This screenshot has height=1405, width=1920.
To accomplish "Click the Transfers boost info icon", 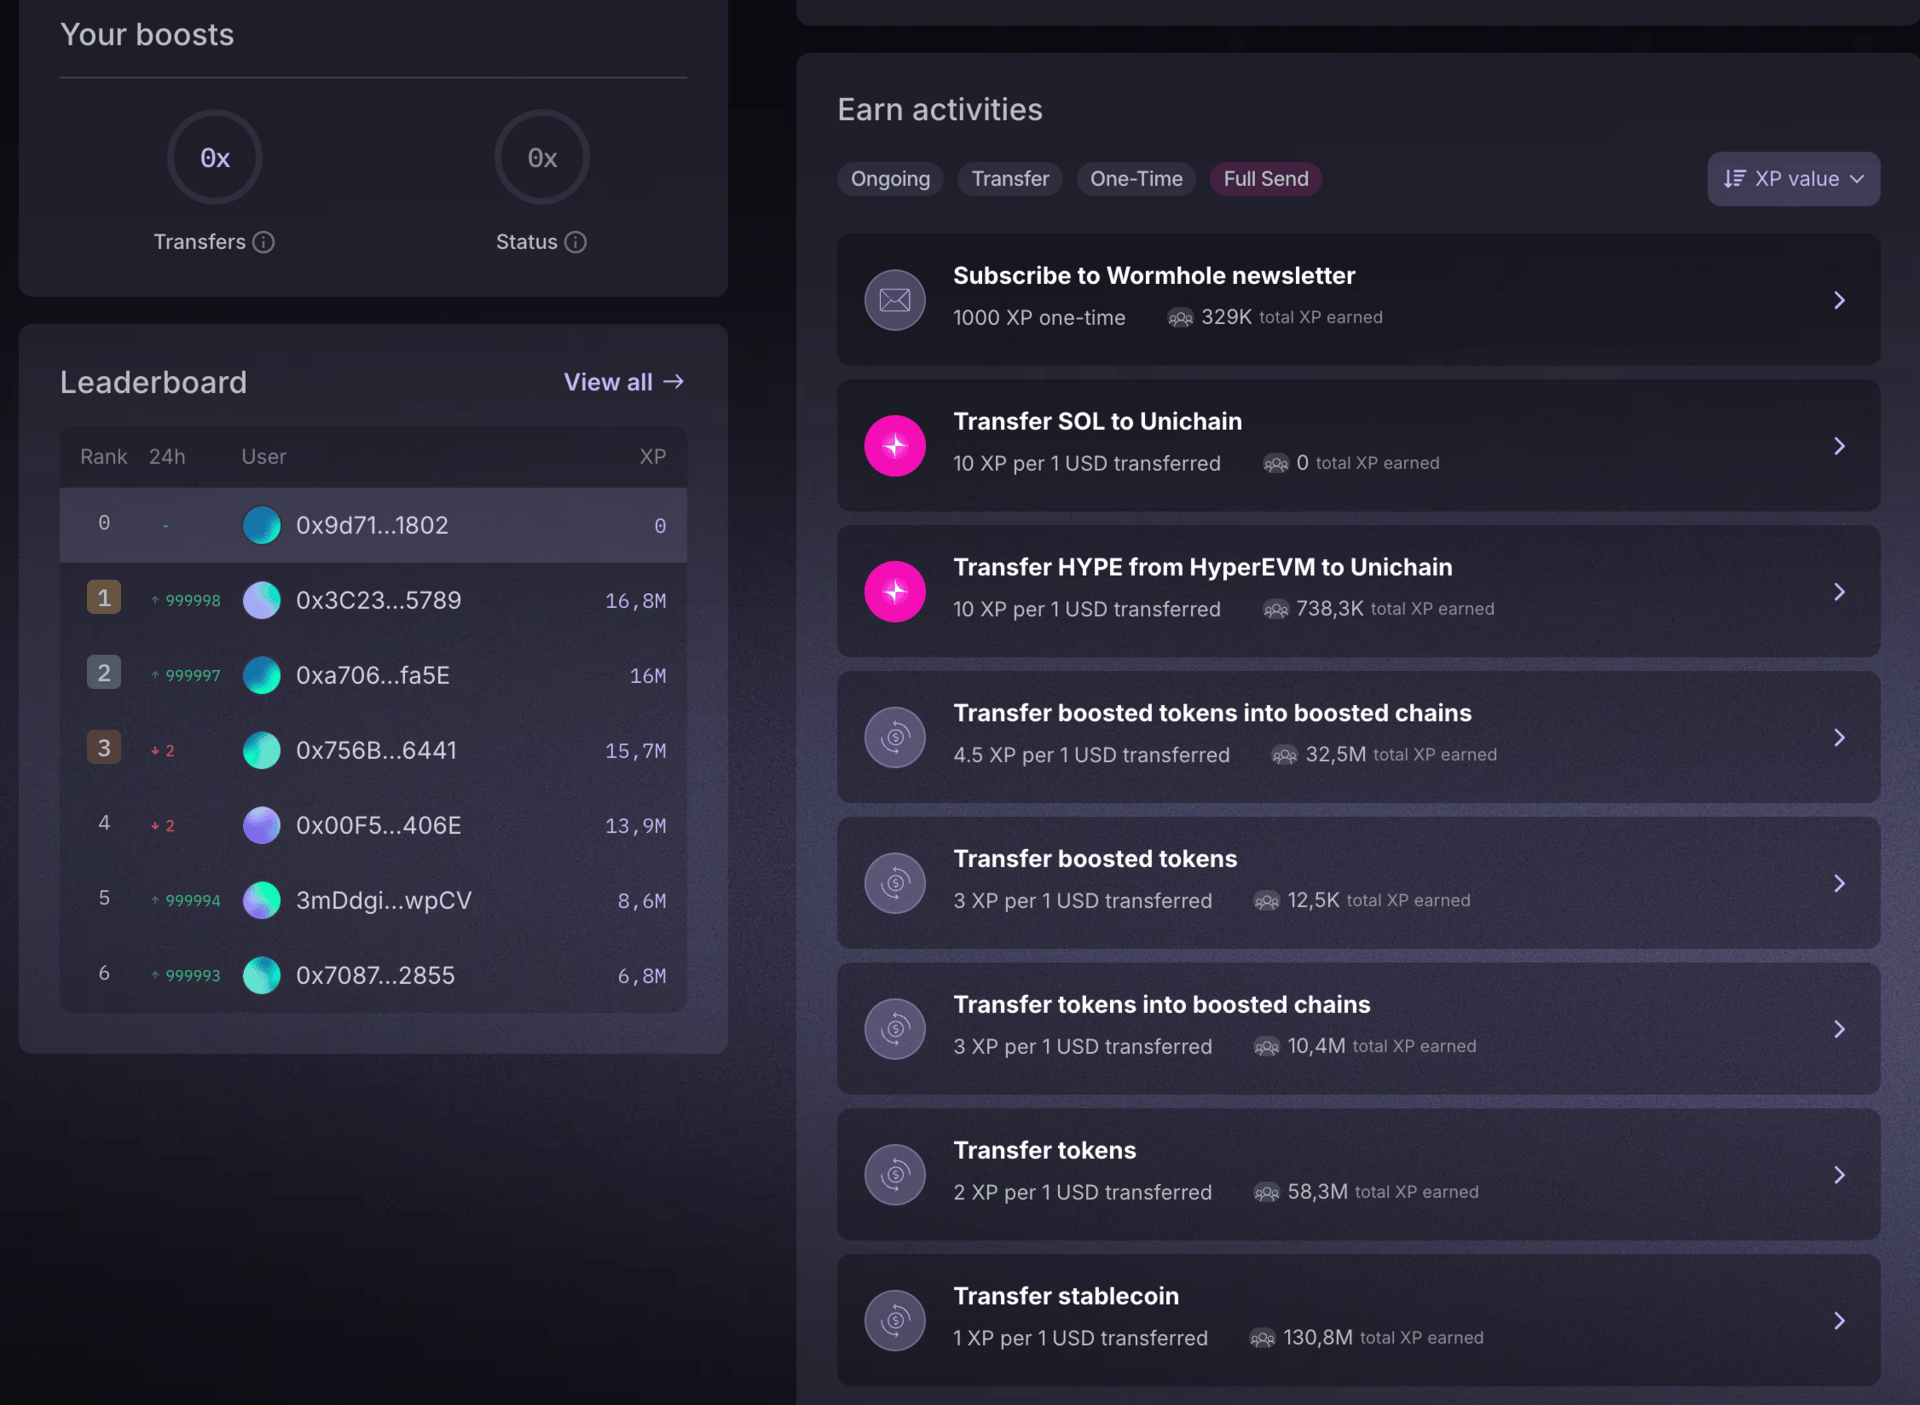I will click(x=263, y=242).
